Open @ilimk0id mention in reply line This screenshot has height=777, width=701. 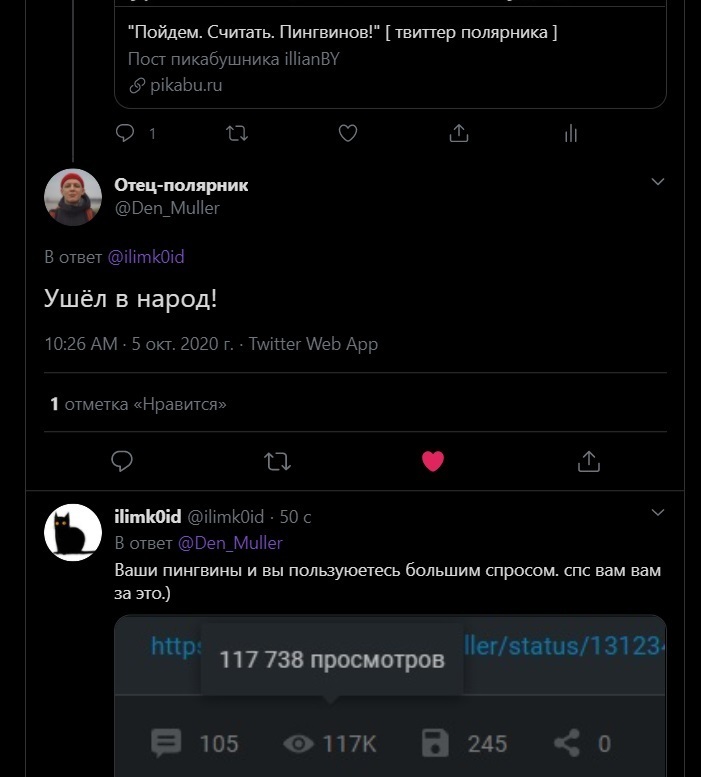click(146, 257)
